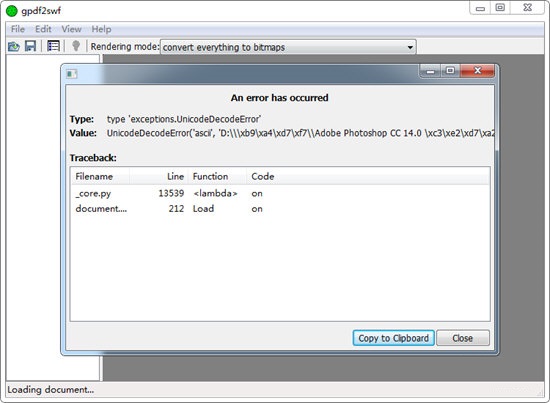
Task: Minimize the error dialog window
Action: point(431,71)
